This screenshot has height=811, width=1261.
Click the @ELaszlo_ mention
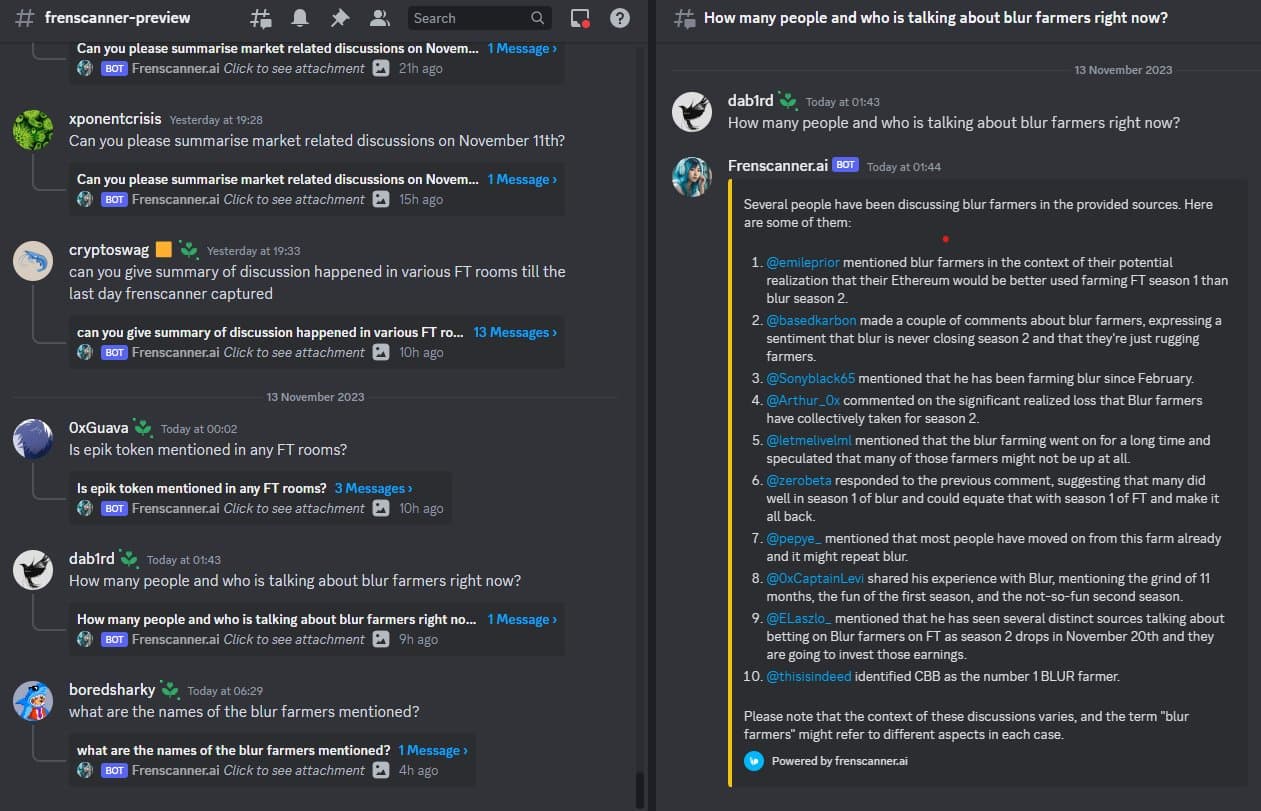pos(799,618)
